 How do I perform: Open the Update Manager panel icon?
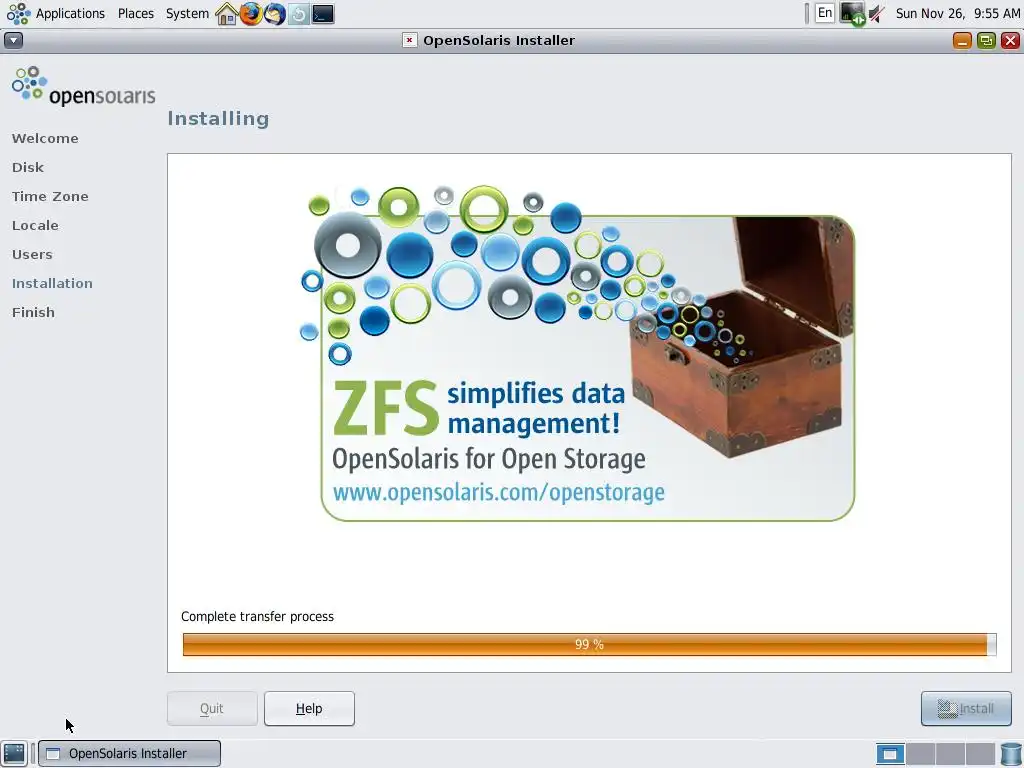pos(298,14)
